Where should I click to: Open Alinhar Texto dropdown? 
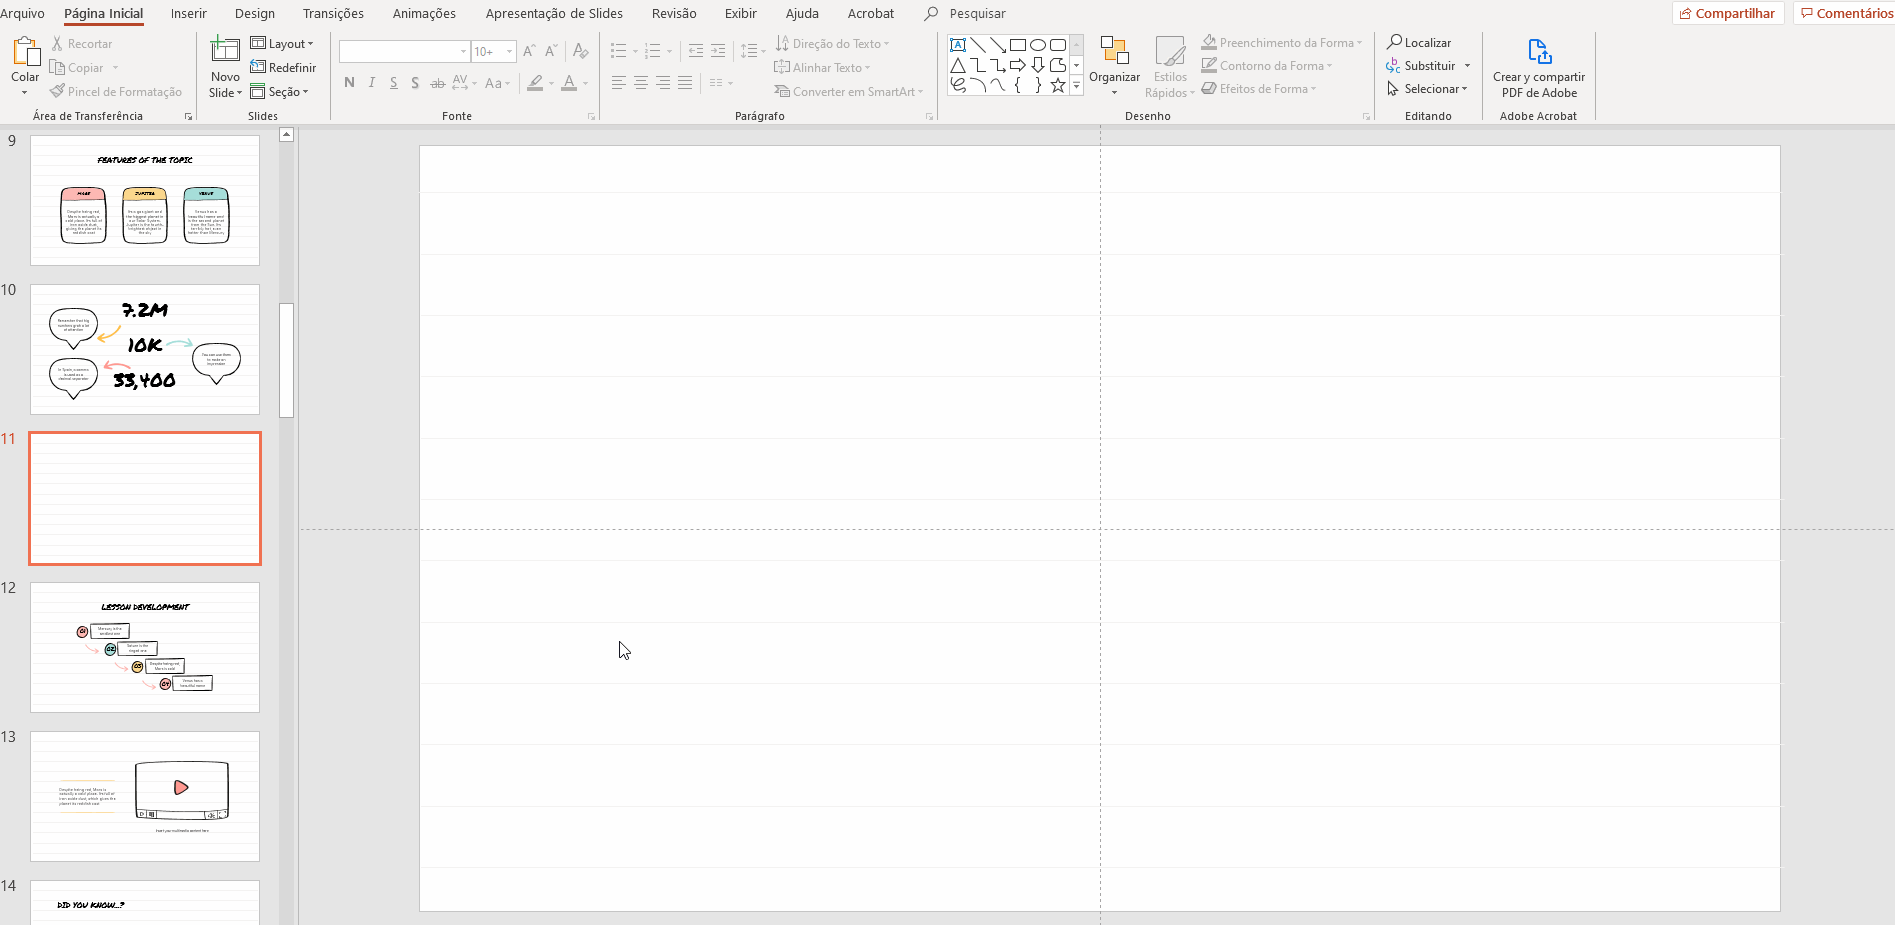[x=822, y=67]
